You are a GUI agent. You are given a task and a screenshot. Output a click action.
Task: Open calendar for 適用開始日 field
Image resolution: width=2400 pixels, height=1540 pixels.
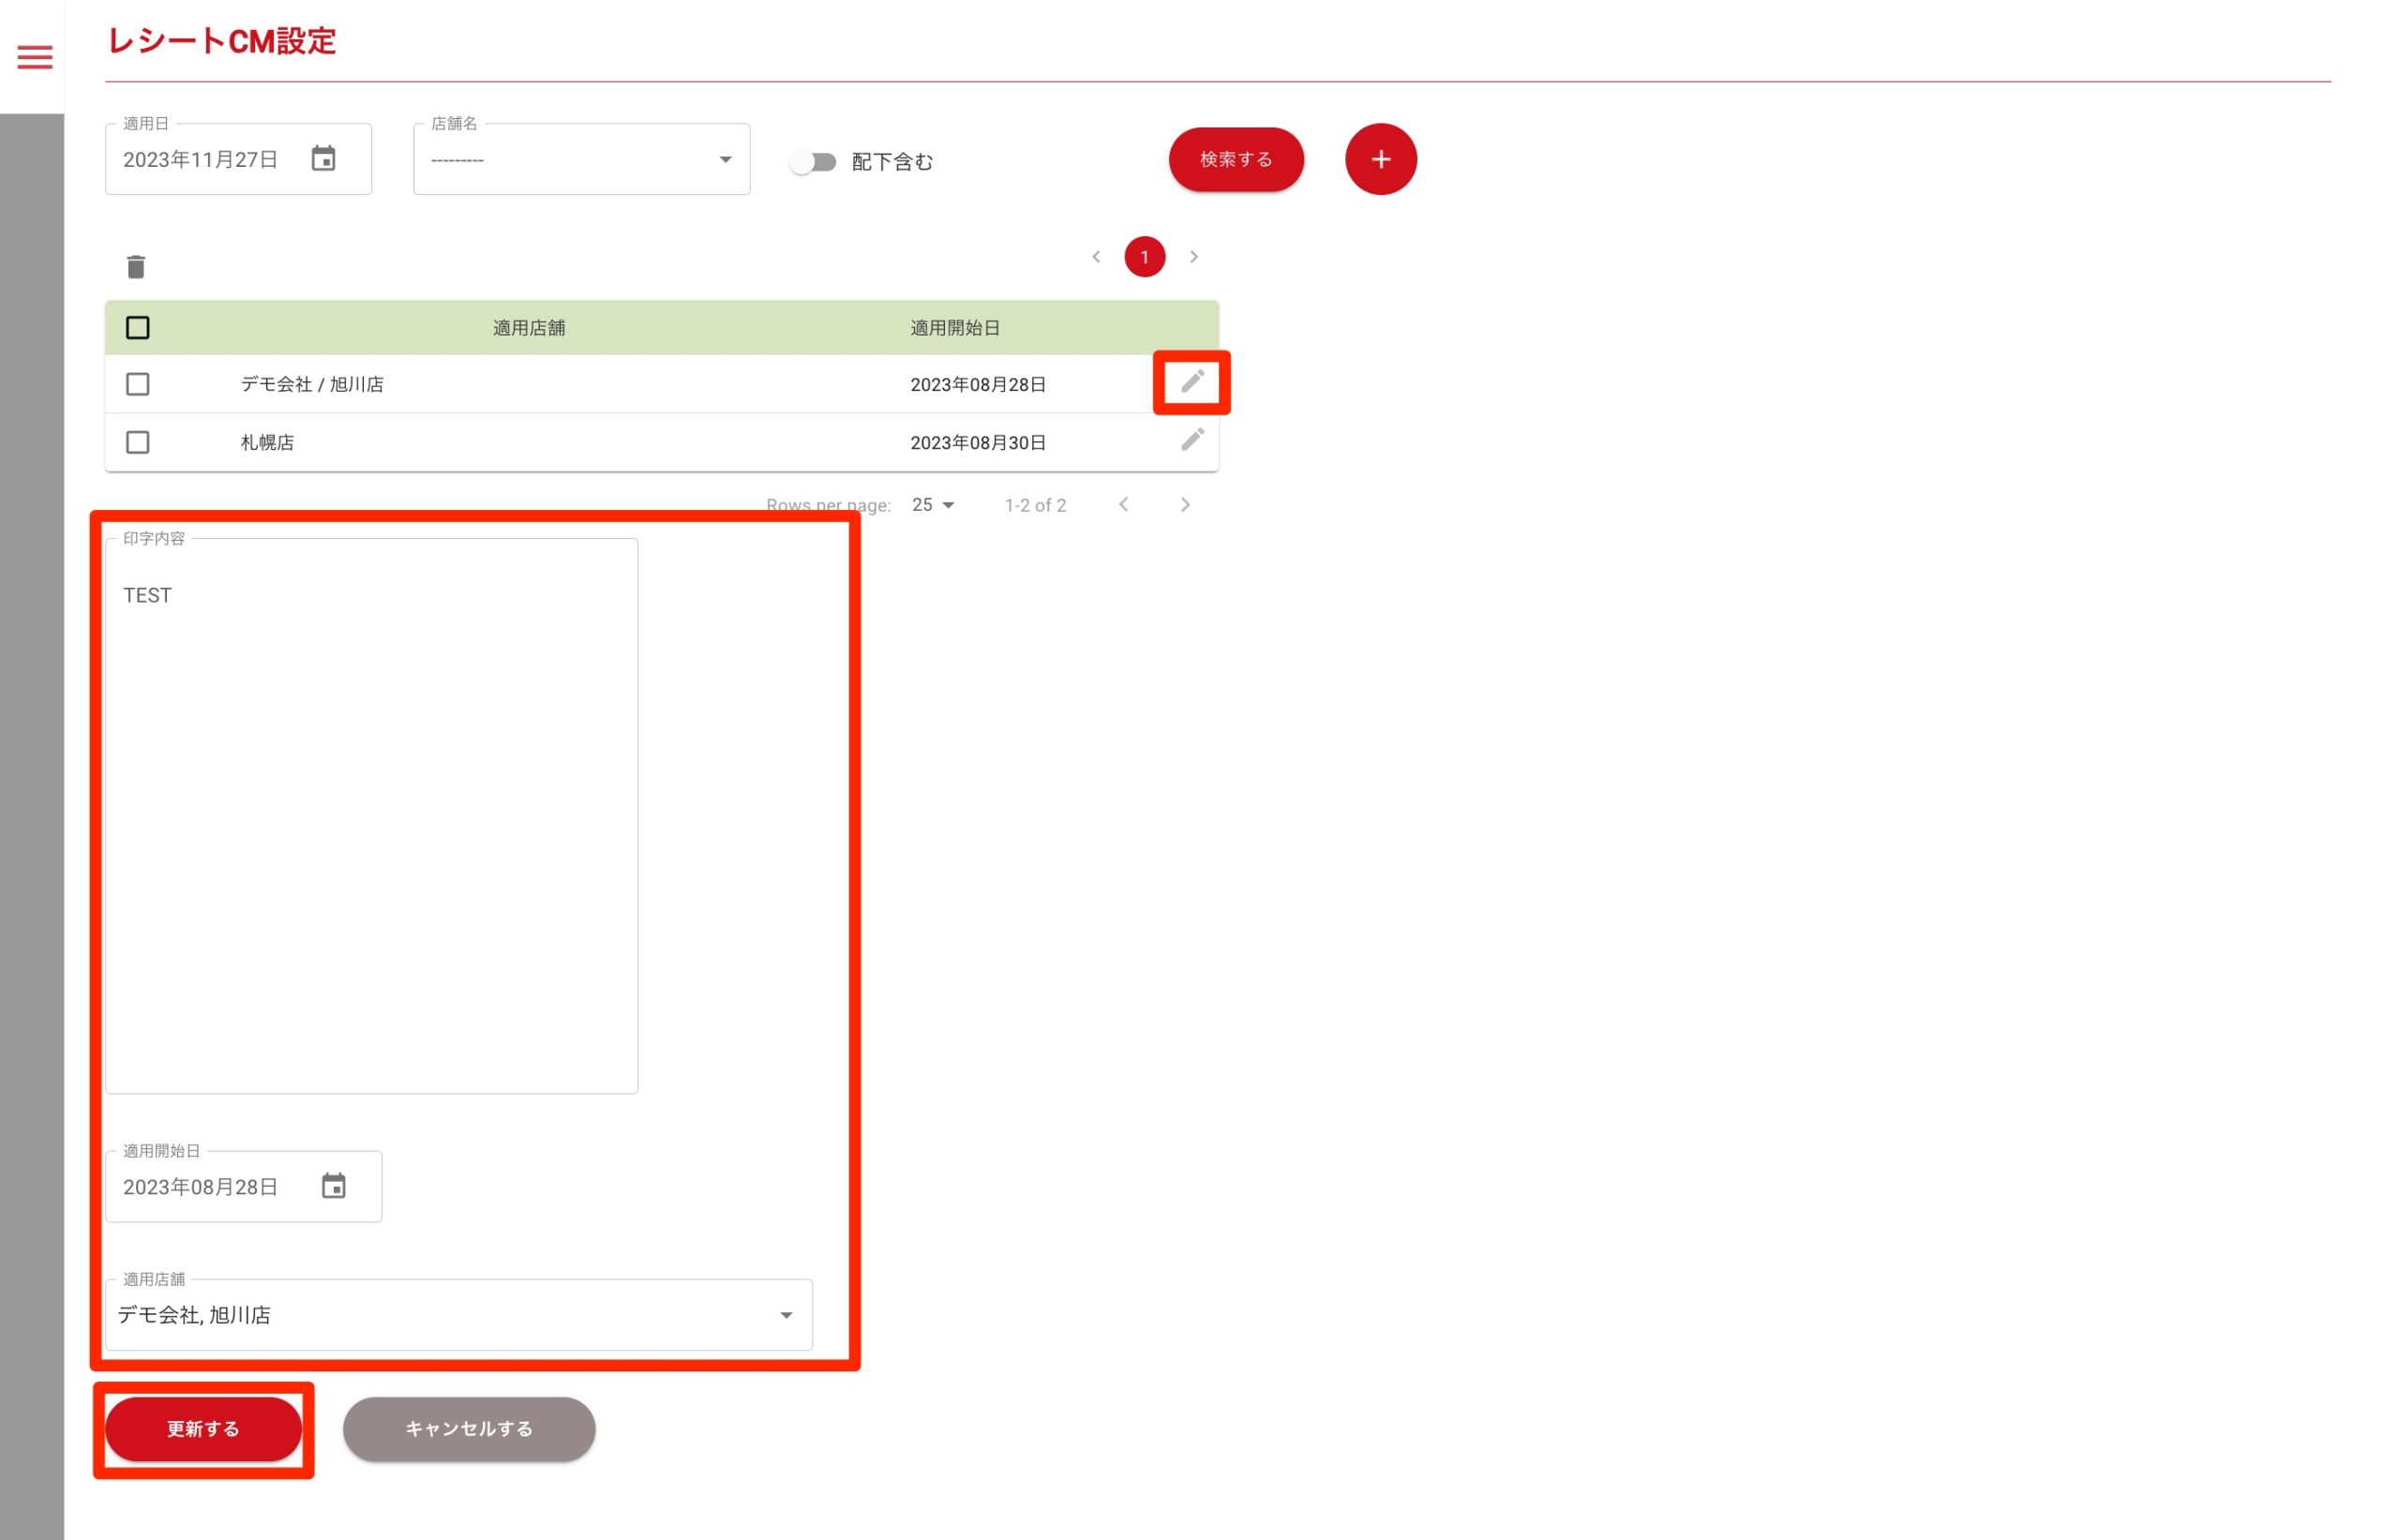(333, 1186)
